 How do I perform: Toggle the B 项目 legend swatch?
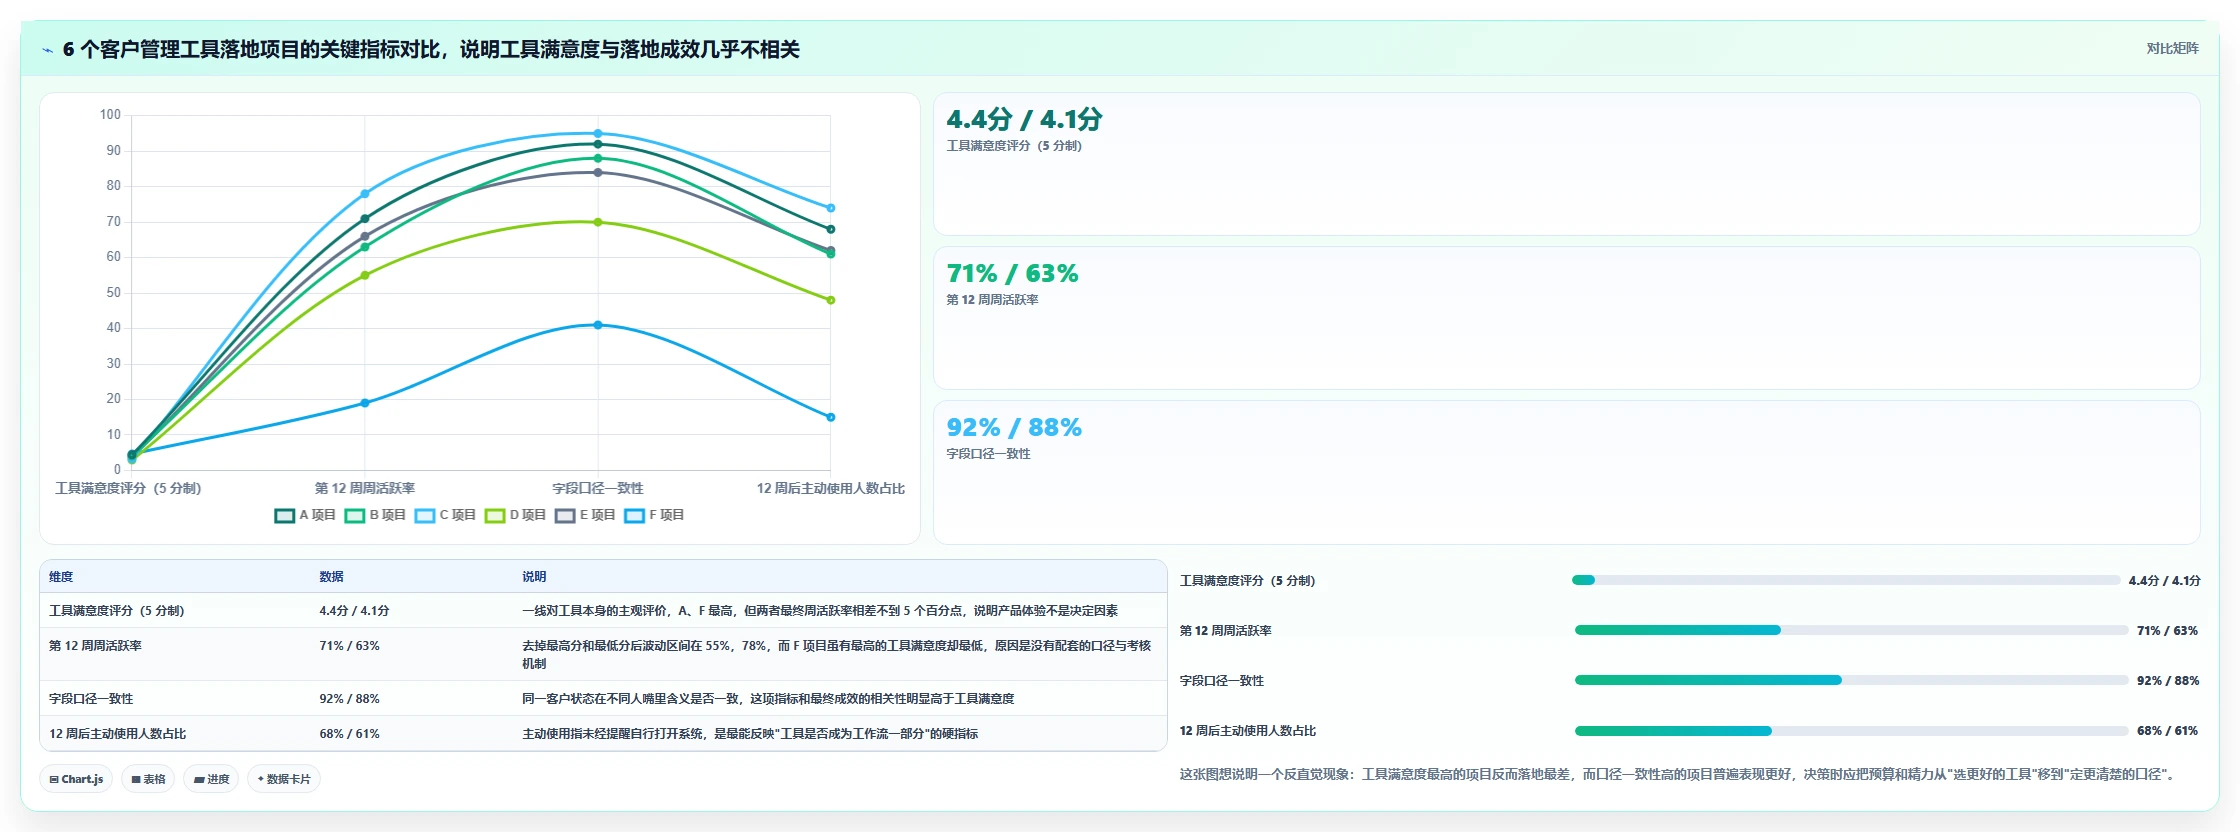point(355,515)
